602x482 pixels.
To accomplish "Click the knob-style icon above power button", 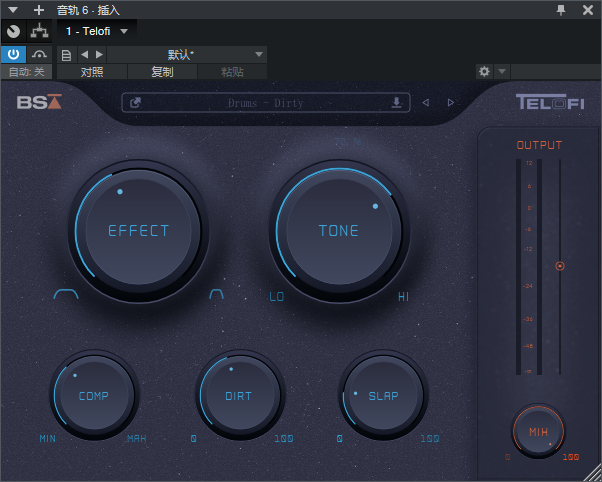I will point(13,31).
